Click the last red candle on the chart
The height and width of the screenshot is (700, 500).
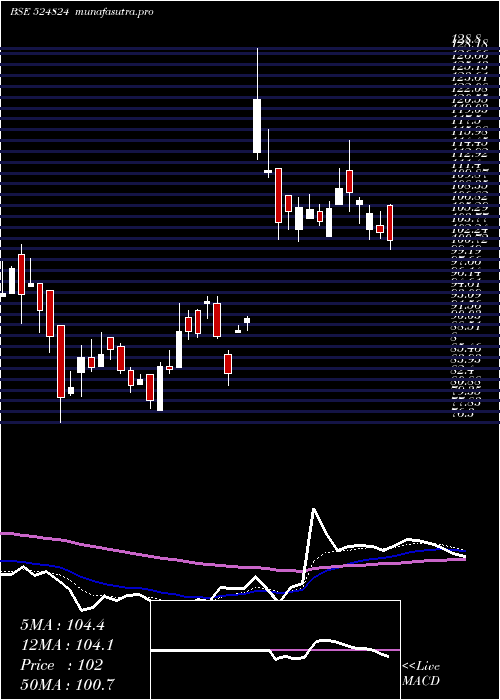[390, 223]
